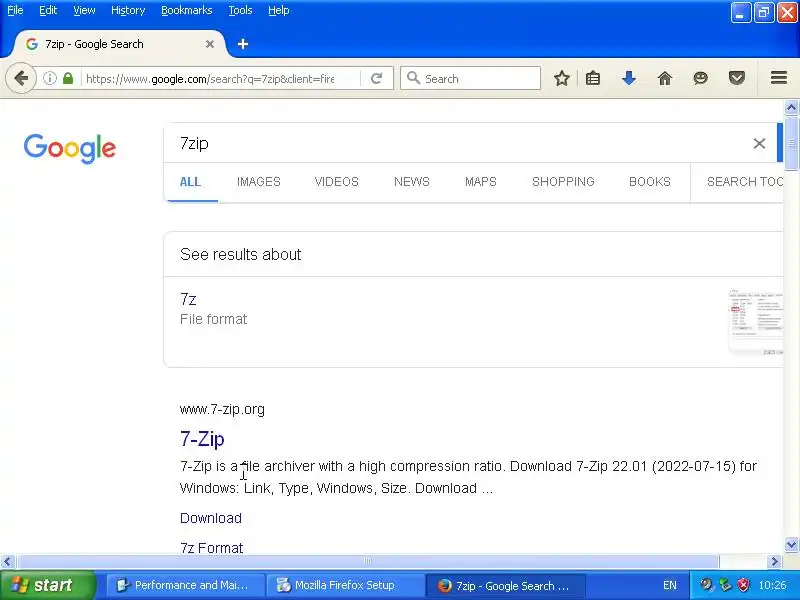Click the Hello chat smiley icon
Viewport: 800px width, 600px height.
(701, 79)
